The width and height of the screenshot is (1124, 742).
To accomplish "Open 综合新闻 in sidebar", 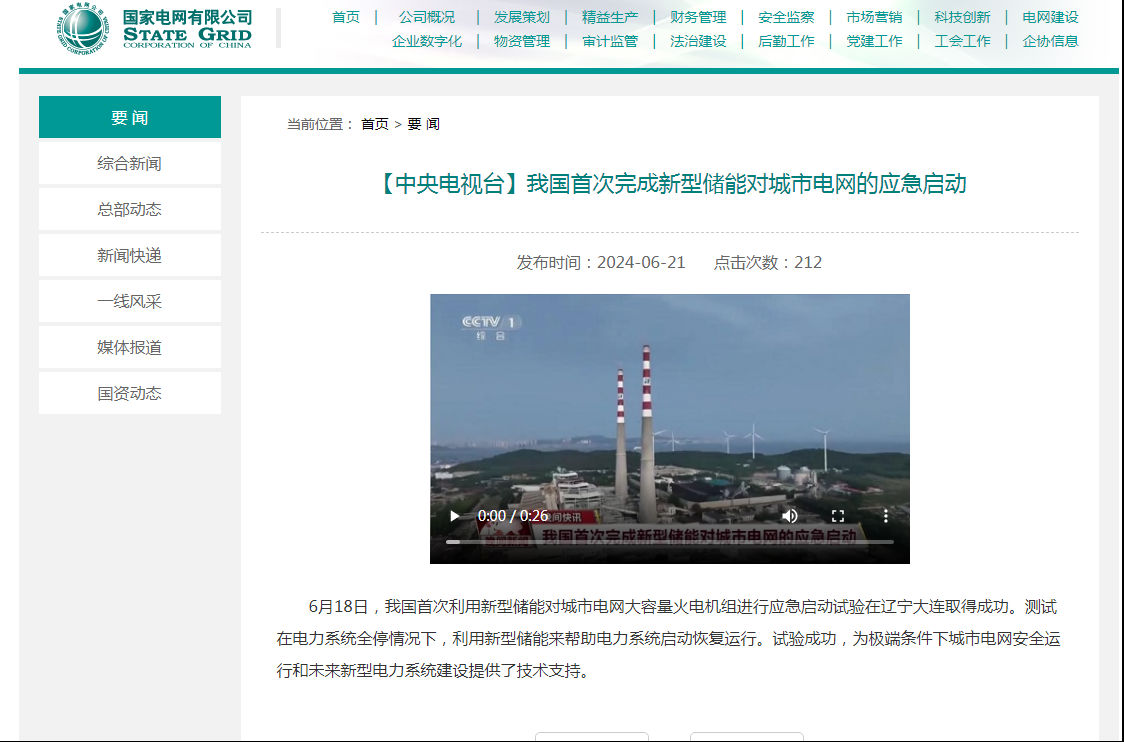I will point(130,163).
